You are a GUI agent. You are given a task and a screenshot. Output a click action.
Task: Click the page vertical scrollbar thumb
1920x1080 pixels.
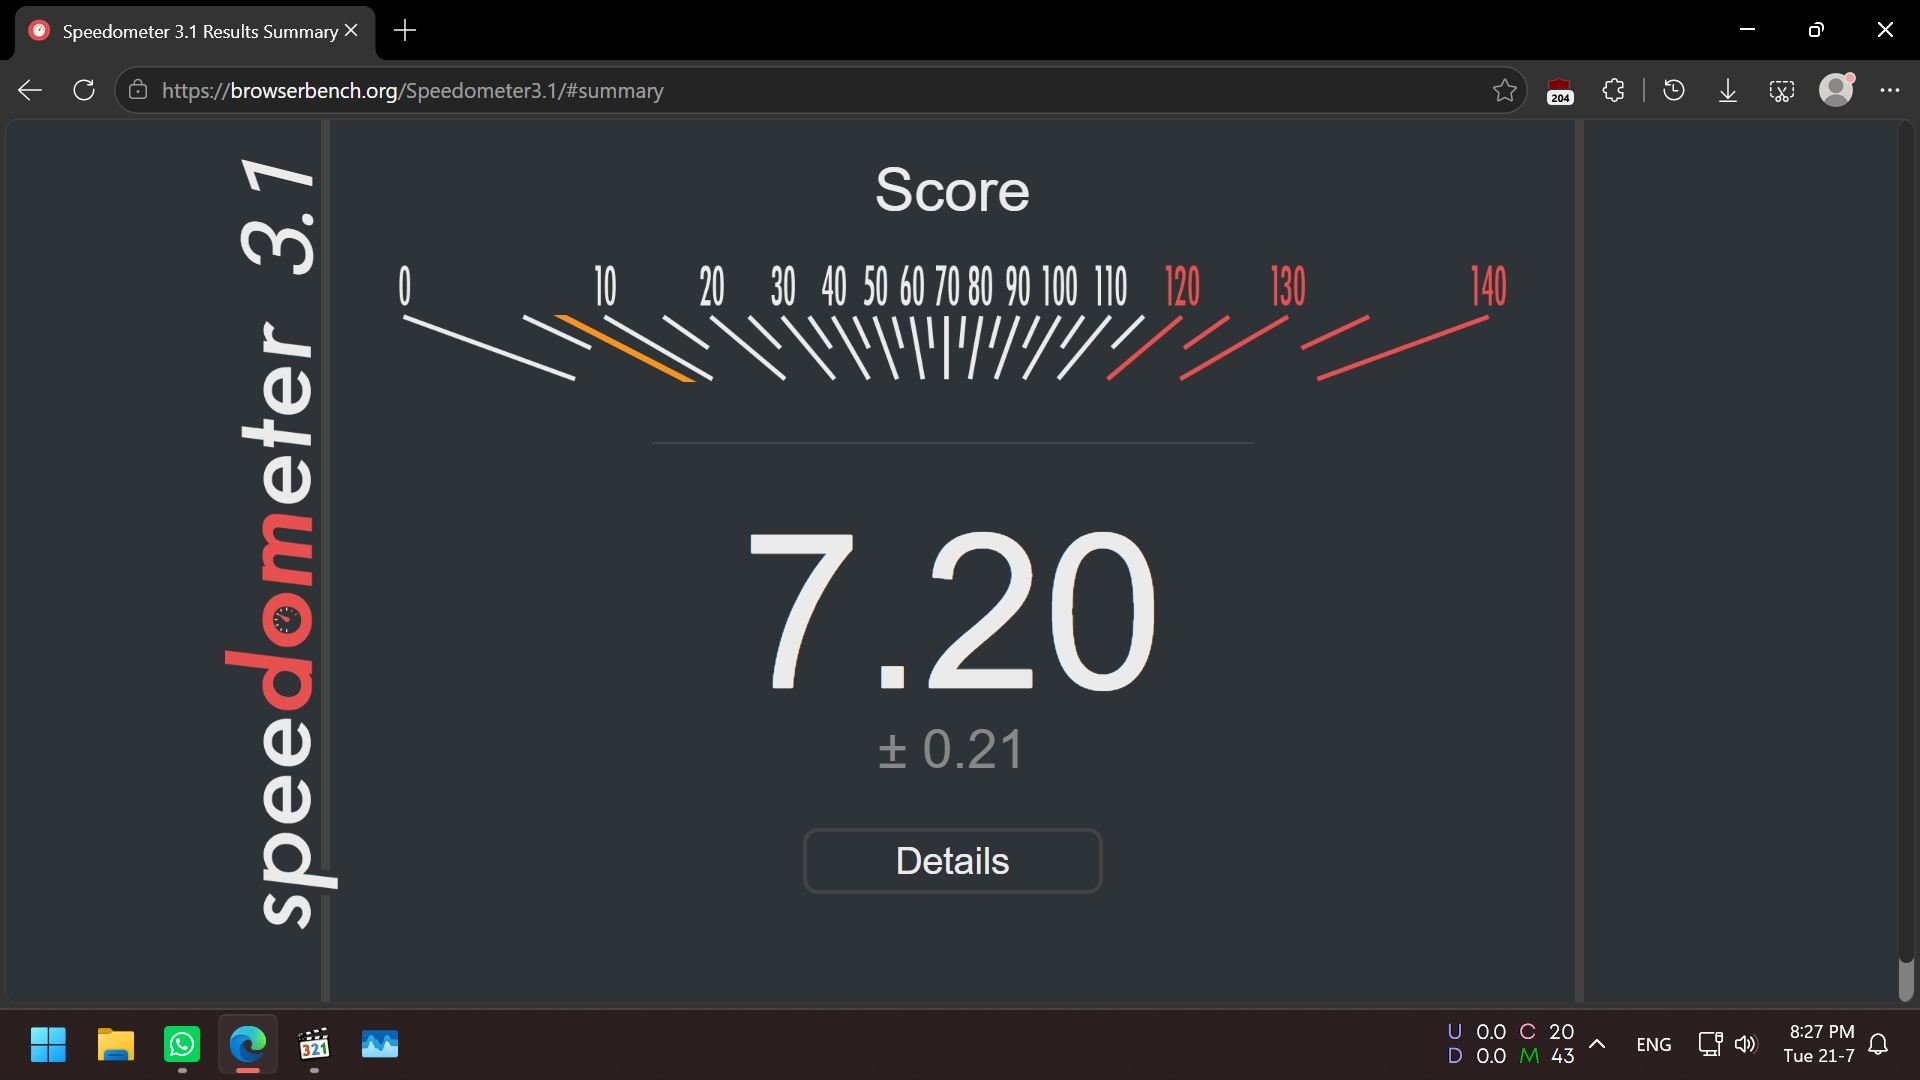pos(1906,980)
